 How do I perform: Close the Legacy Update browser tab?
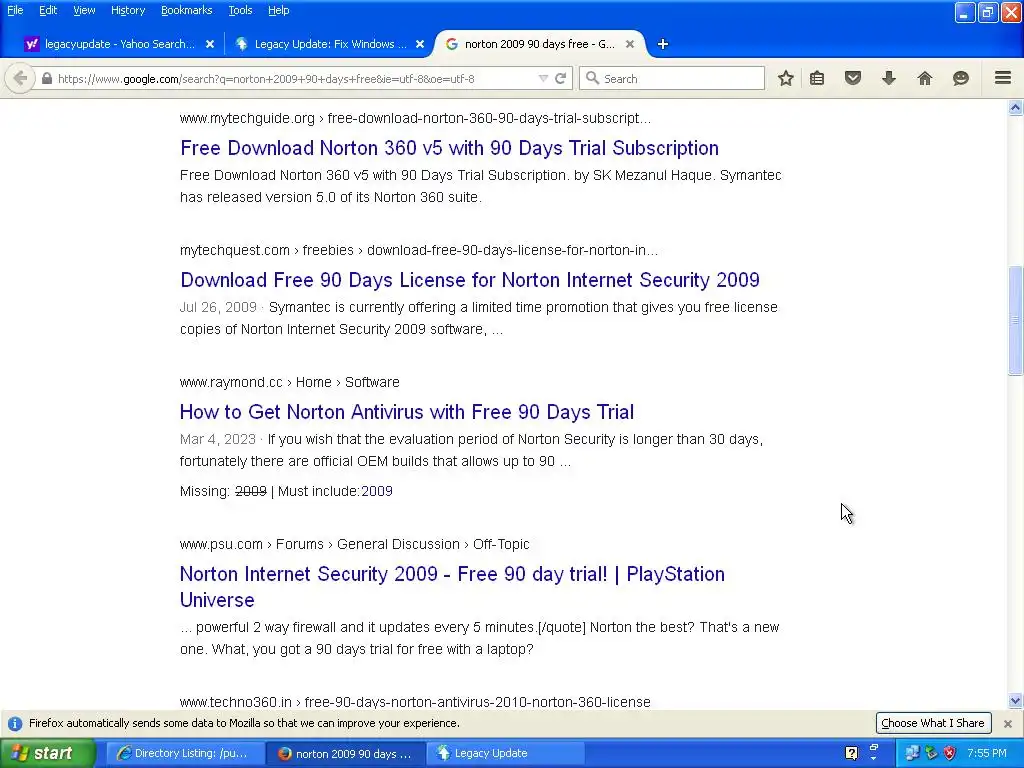click(420, 44)
